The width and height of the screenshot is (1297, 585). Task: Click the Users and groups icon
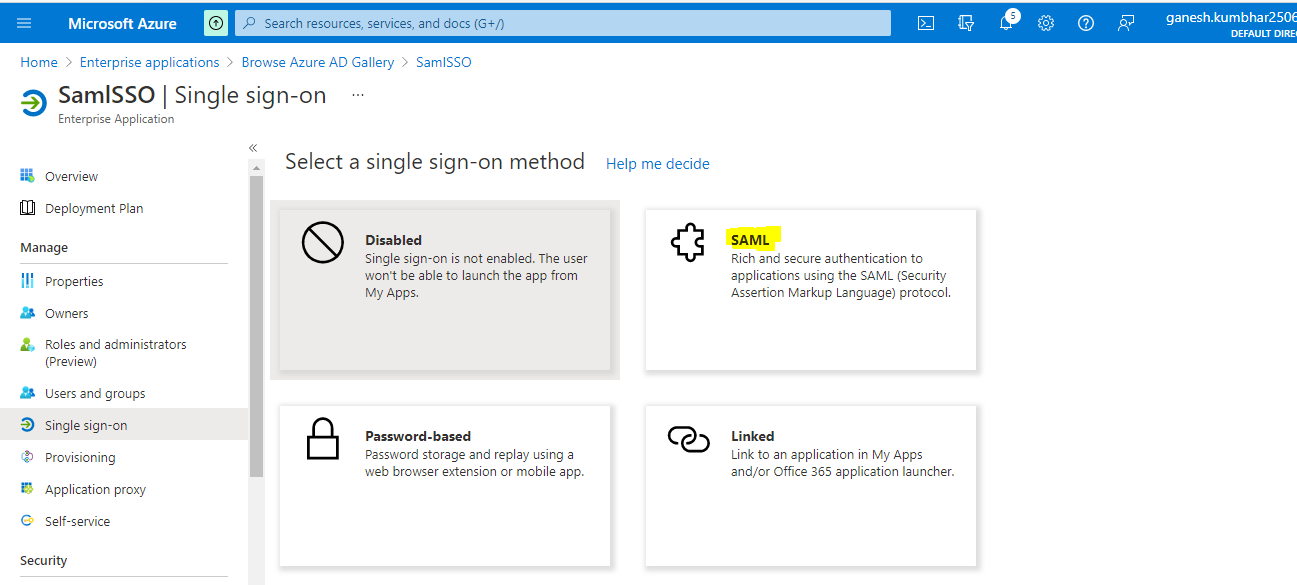(28, 393)
